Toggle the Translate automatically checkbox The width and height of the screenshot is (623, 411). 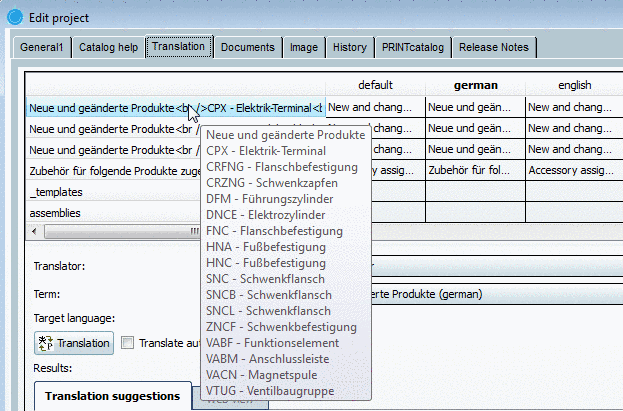pyautogui.click(x=128, y=343)
